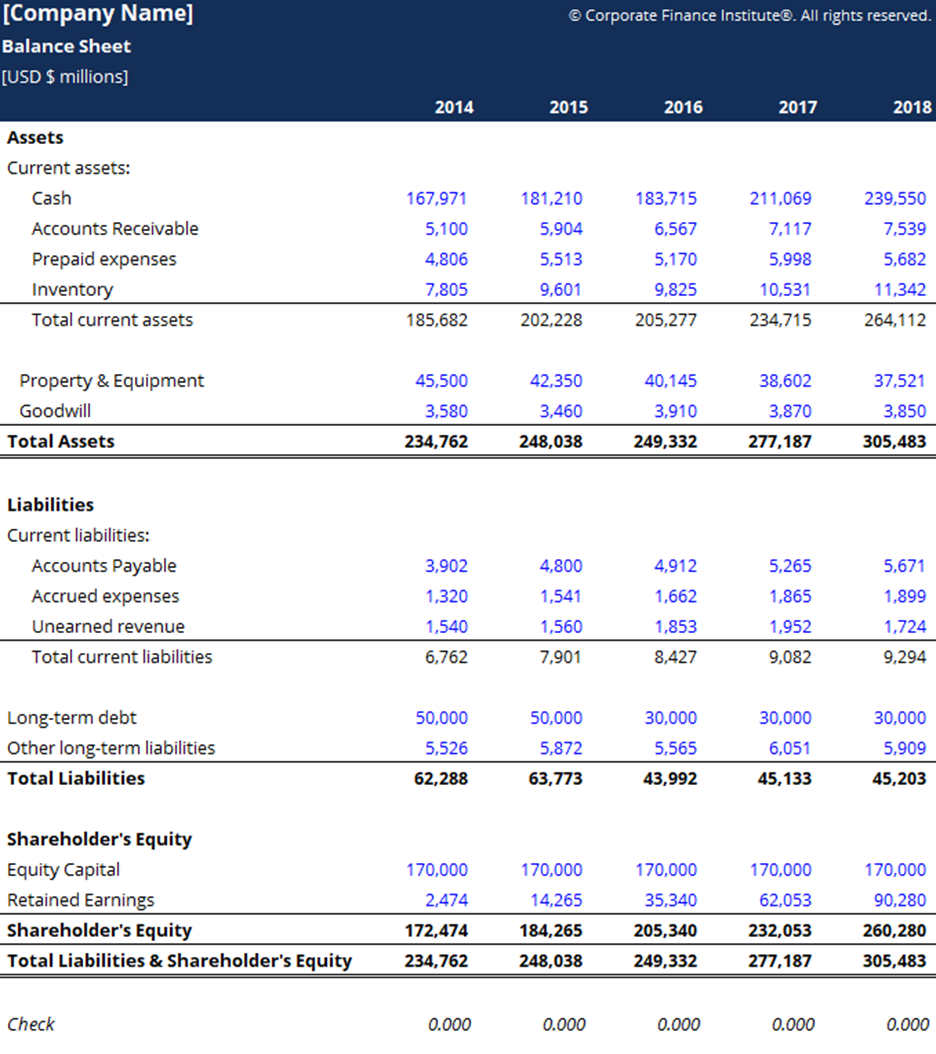
Task: Select the Unearned revenue value for 2017
Action: tap(790, 626)
